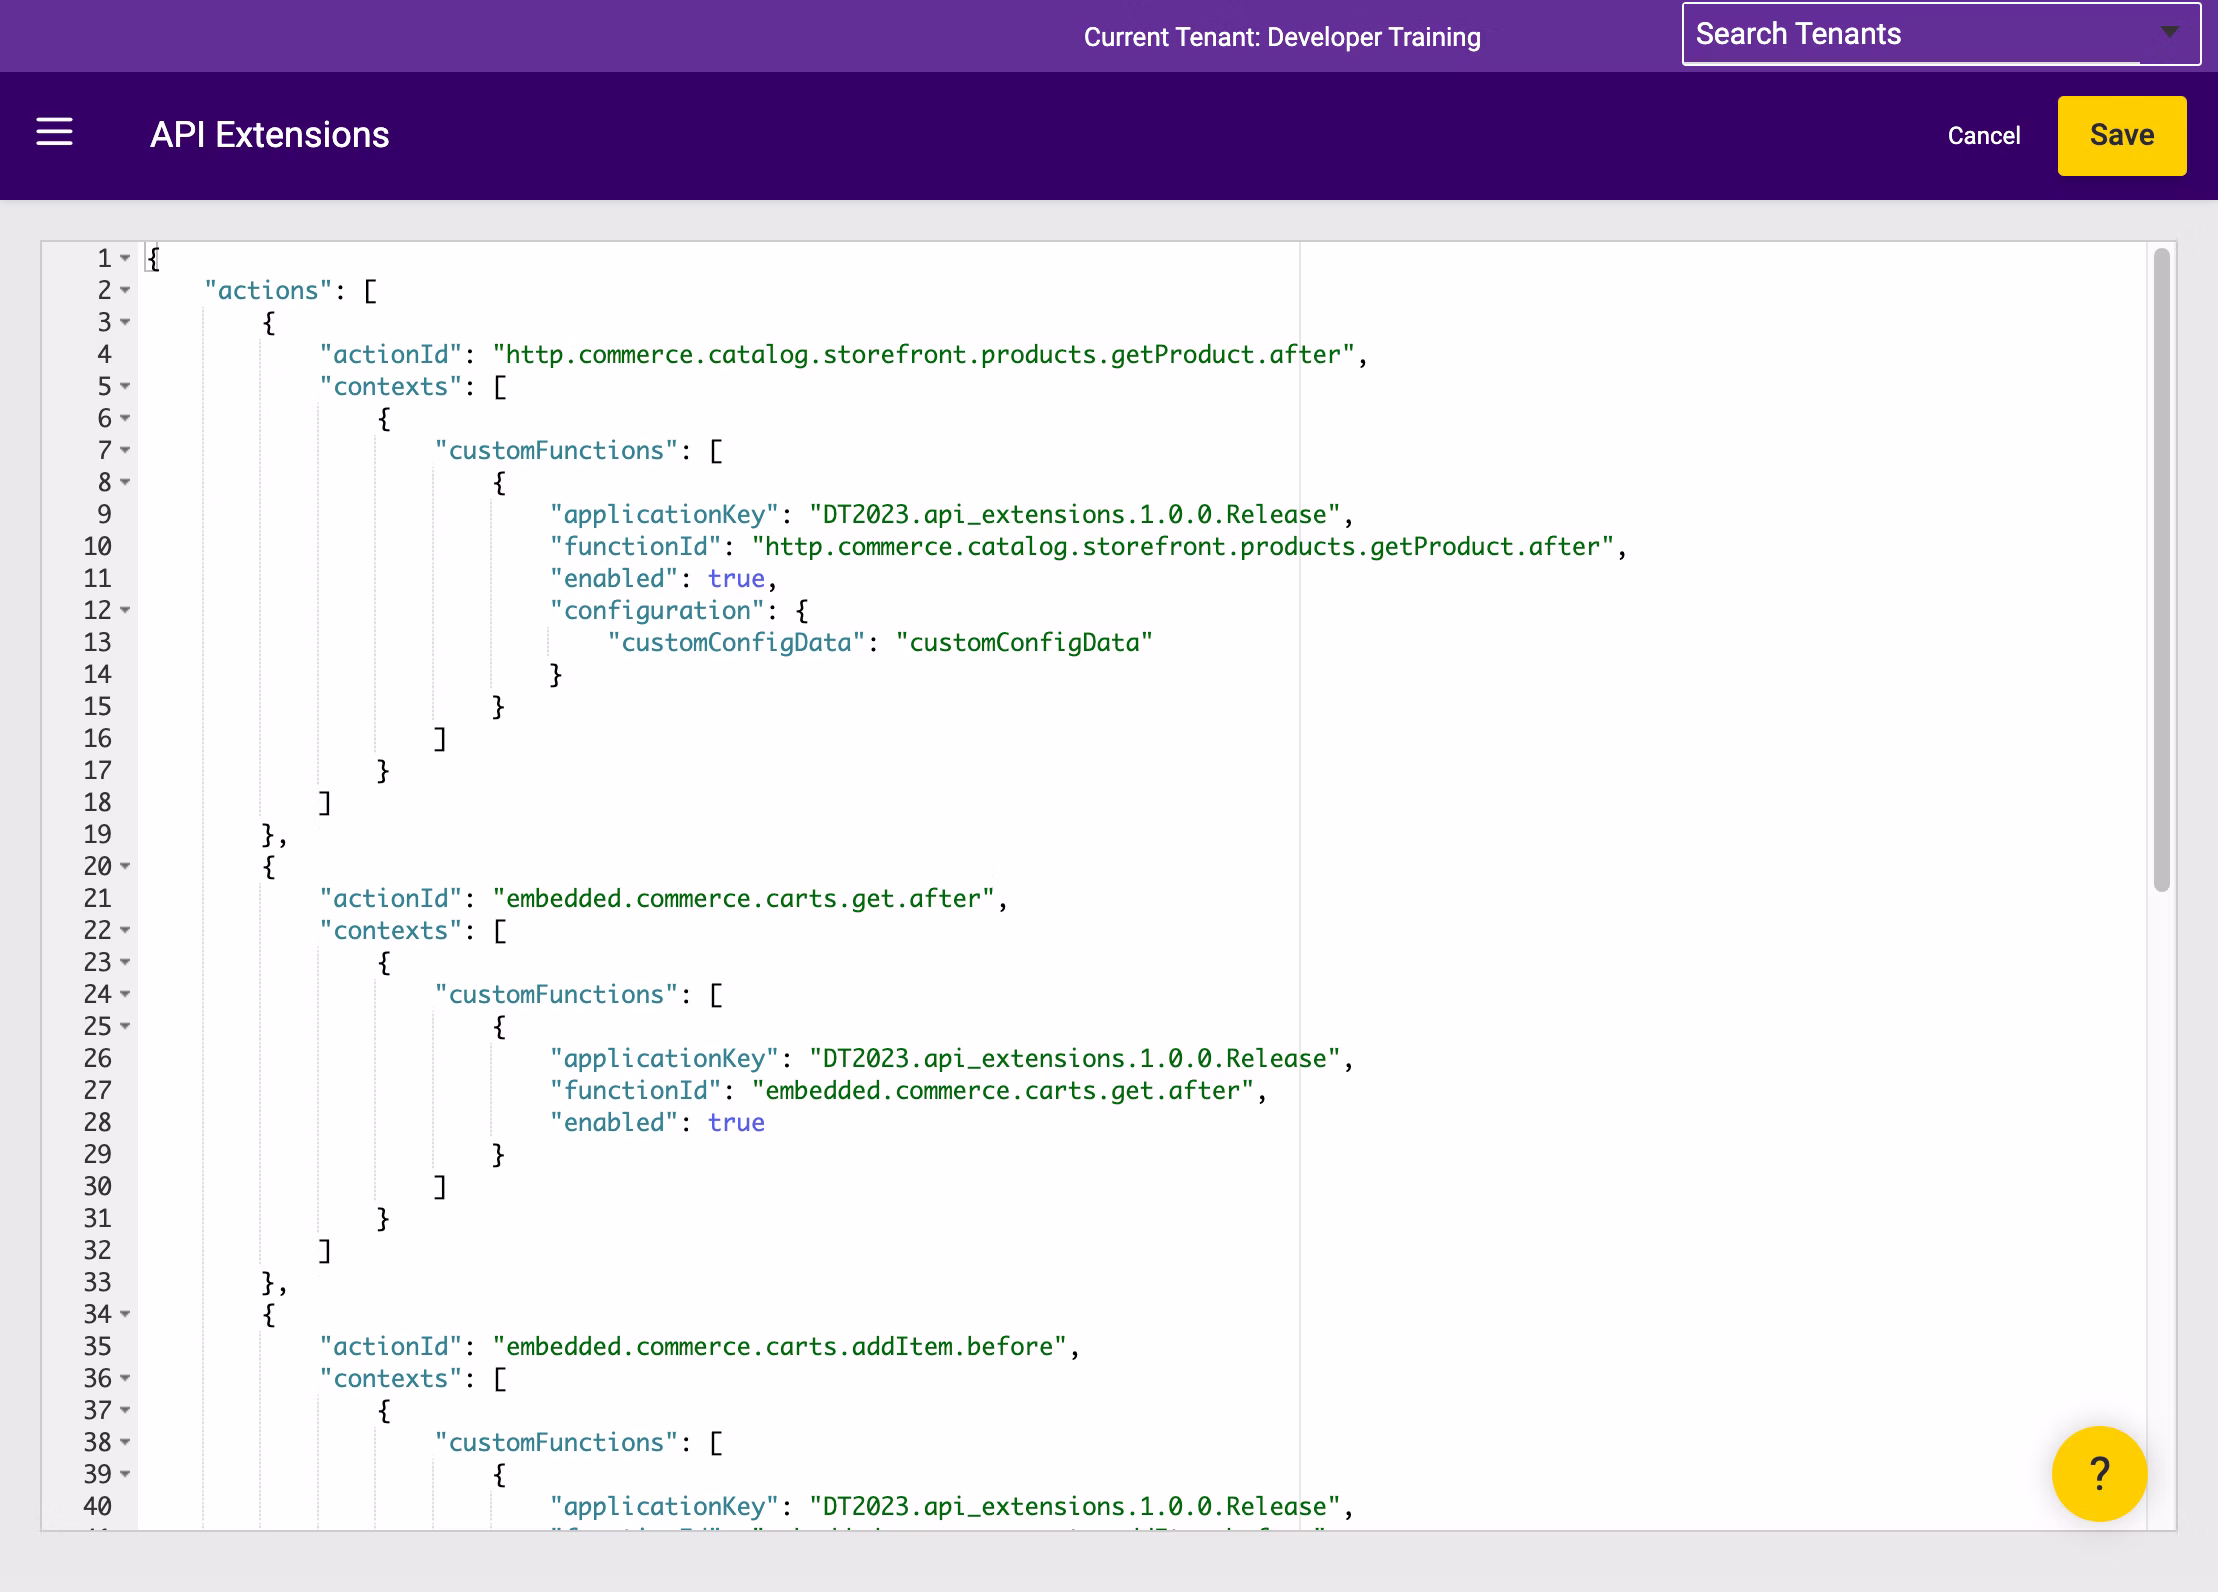
Task: Click the functionId value on line 10
Action: 1183,547
